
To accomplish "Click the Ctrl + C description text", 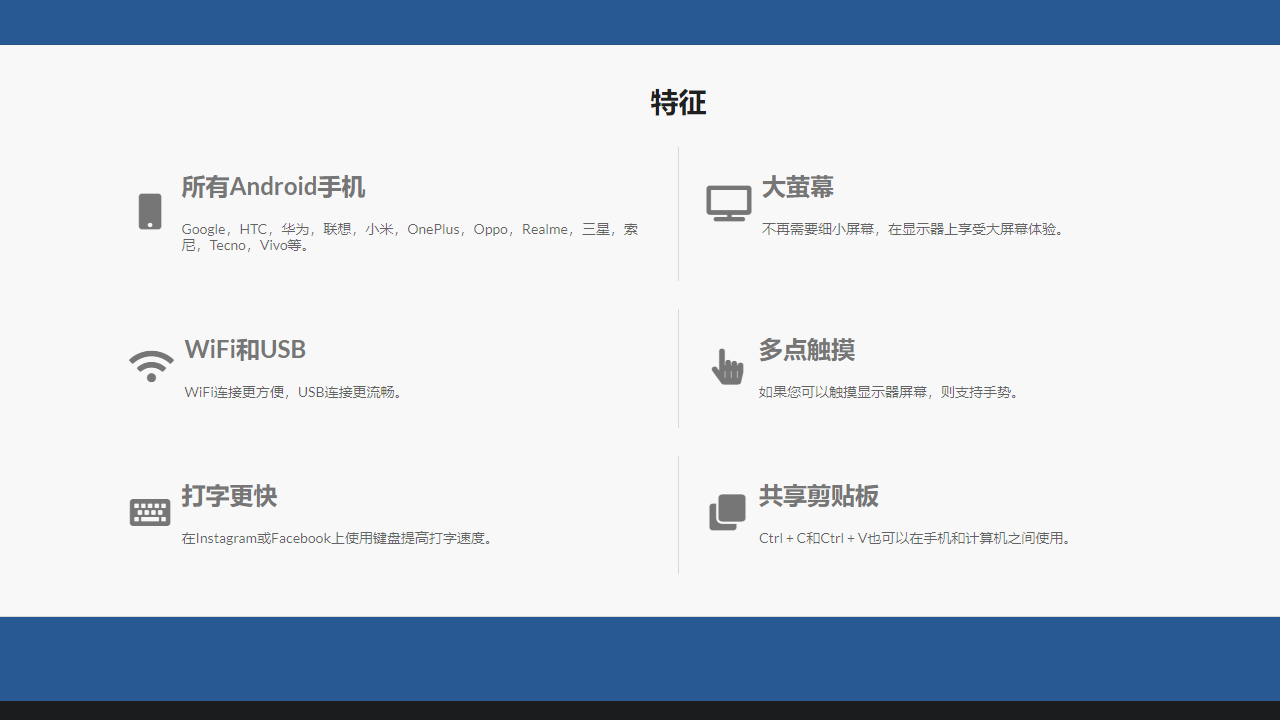I will [917, 537].
